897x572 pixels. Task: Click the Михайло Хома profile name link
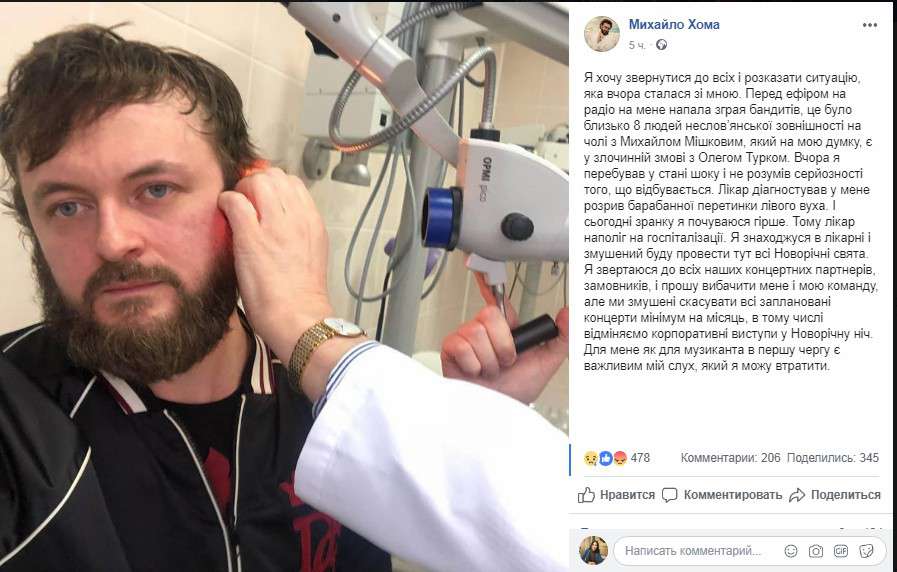(674, 25)
